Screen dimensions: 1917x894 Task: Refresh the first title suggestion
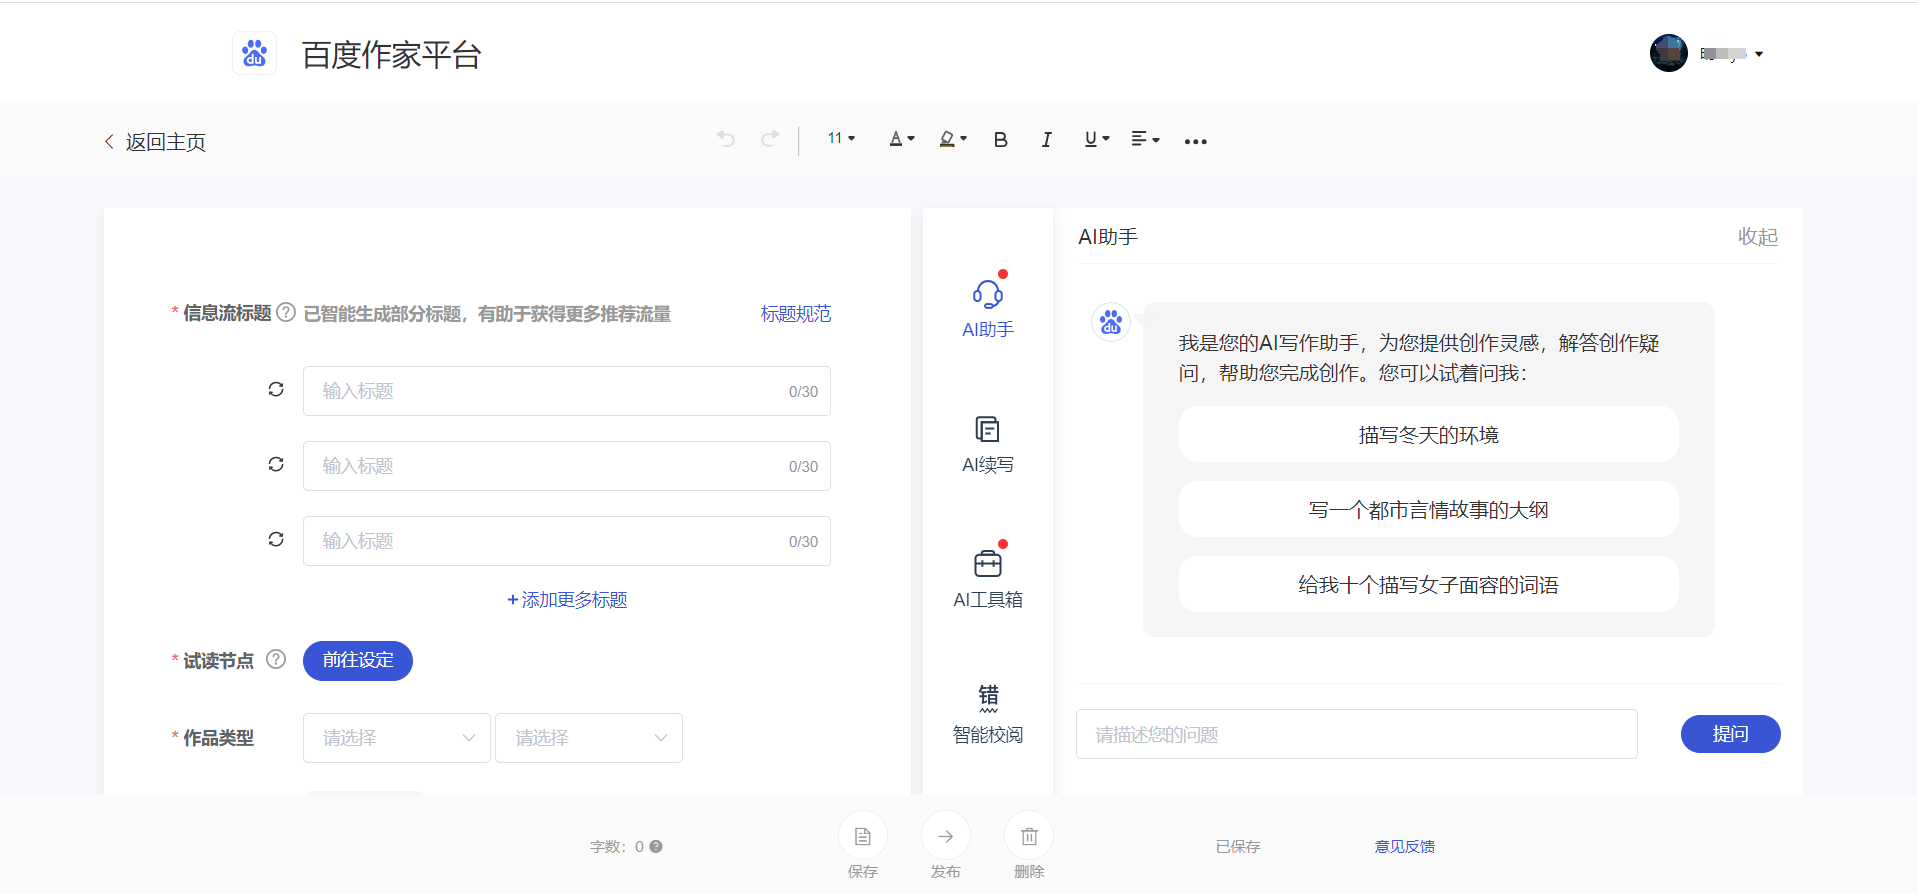[276, 390]
